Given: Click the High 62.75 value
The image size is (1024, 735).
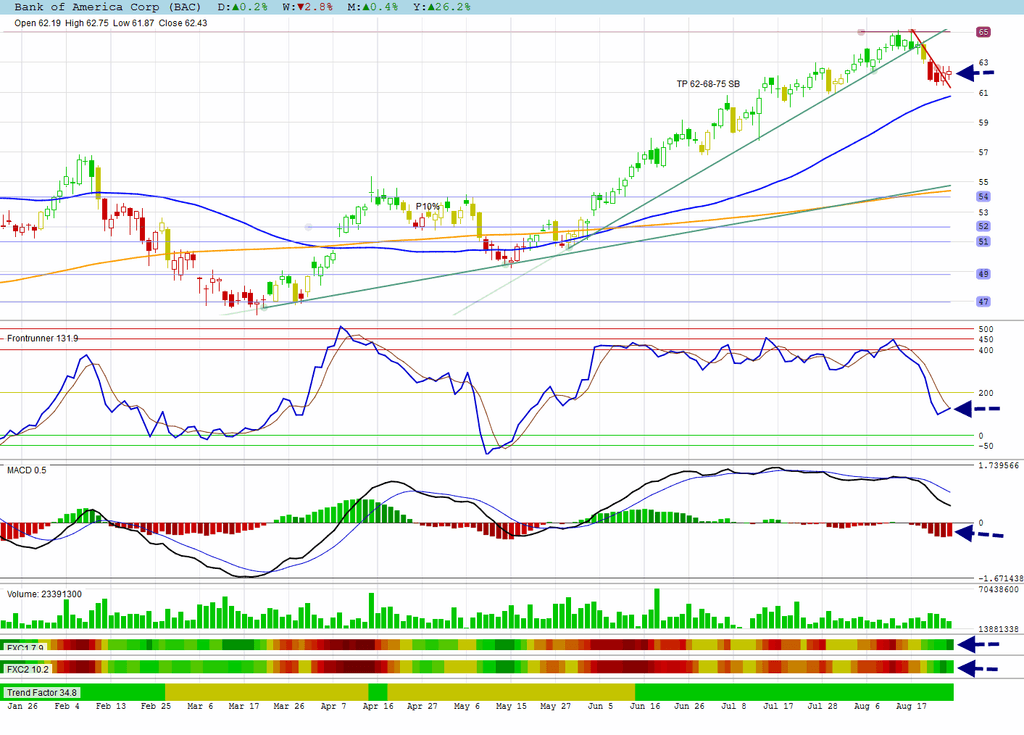Looking at the screenshot, I should pos(87,23).
